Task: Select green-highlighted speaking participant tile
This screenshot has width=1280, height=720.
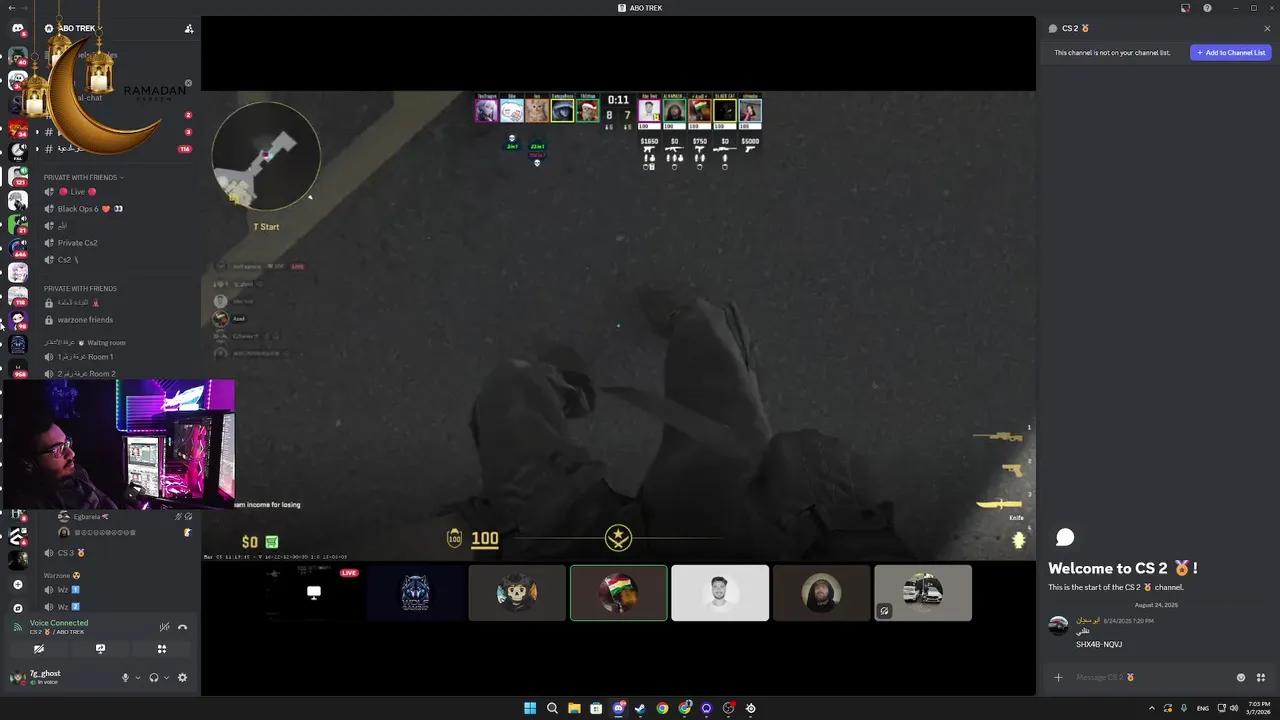Action: click(x=619, y=593)
